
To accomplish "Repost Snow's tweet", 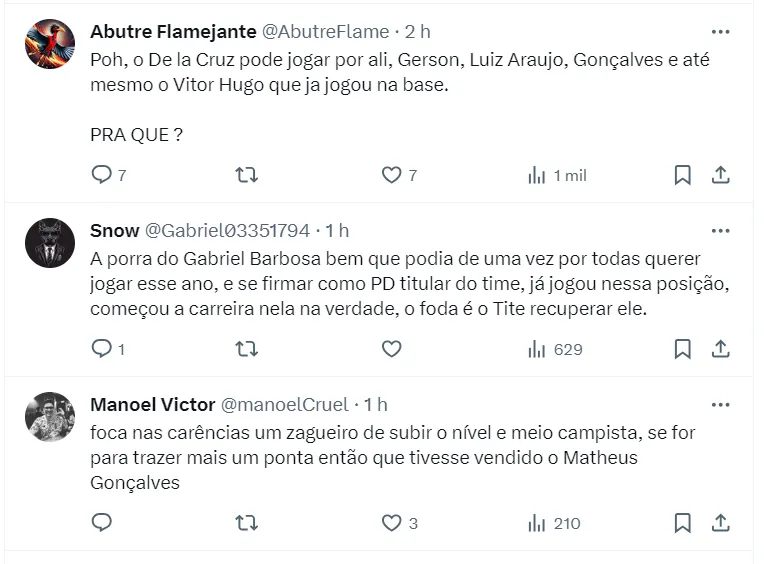I will 246,349.
